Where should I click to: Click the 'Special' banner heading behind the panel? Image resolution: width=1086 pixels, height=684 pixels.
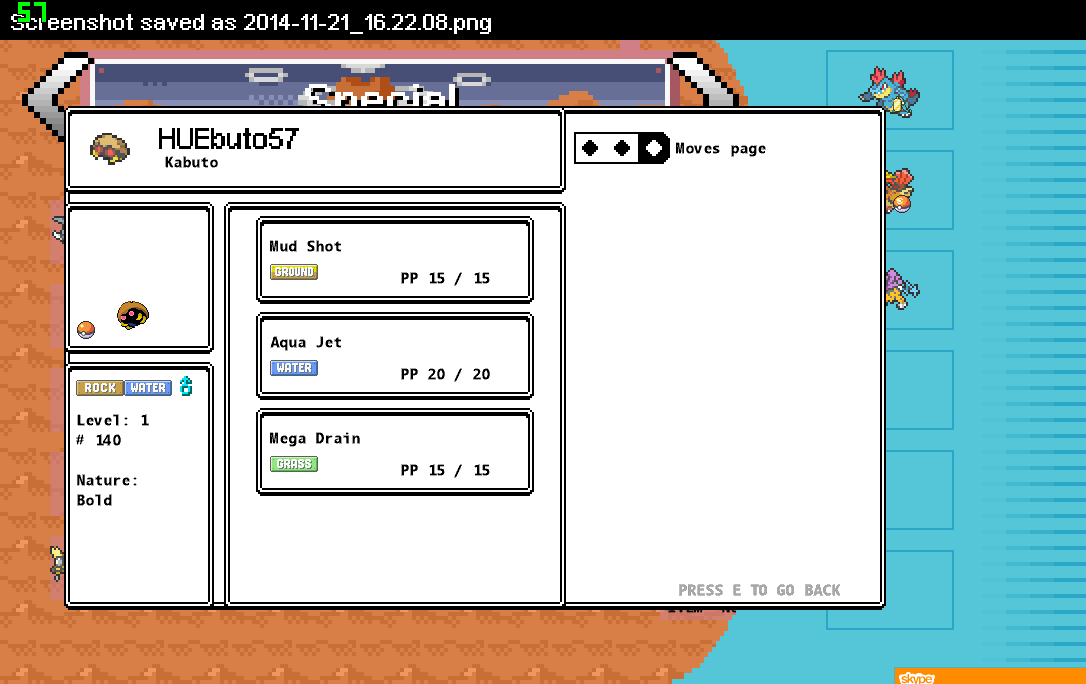[x=381, y=96]
